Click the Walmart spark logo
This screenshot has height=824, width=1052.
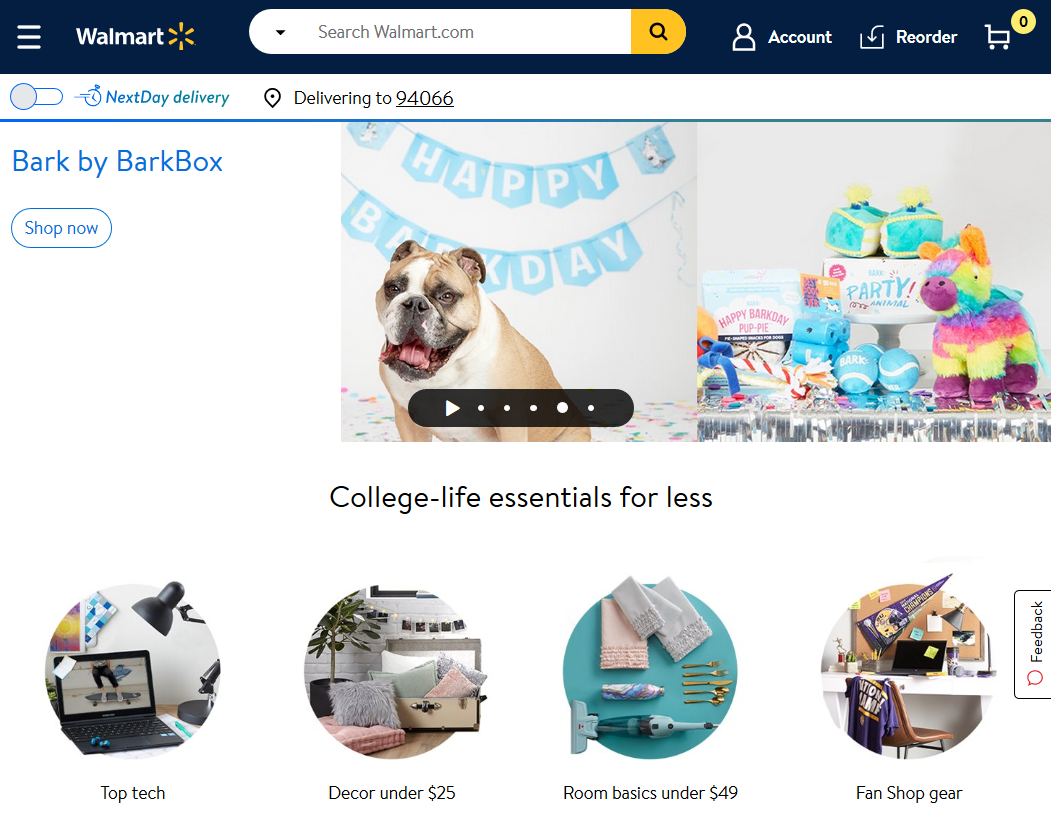[181, 36]
